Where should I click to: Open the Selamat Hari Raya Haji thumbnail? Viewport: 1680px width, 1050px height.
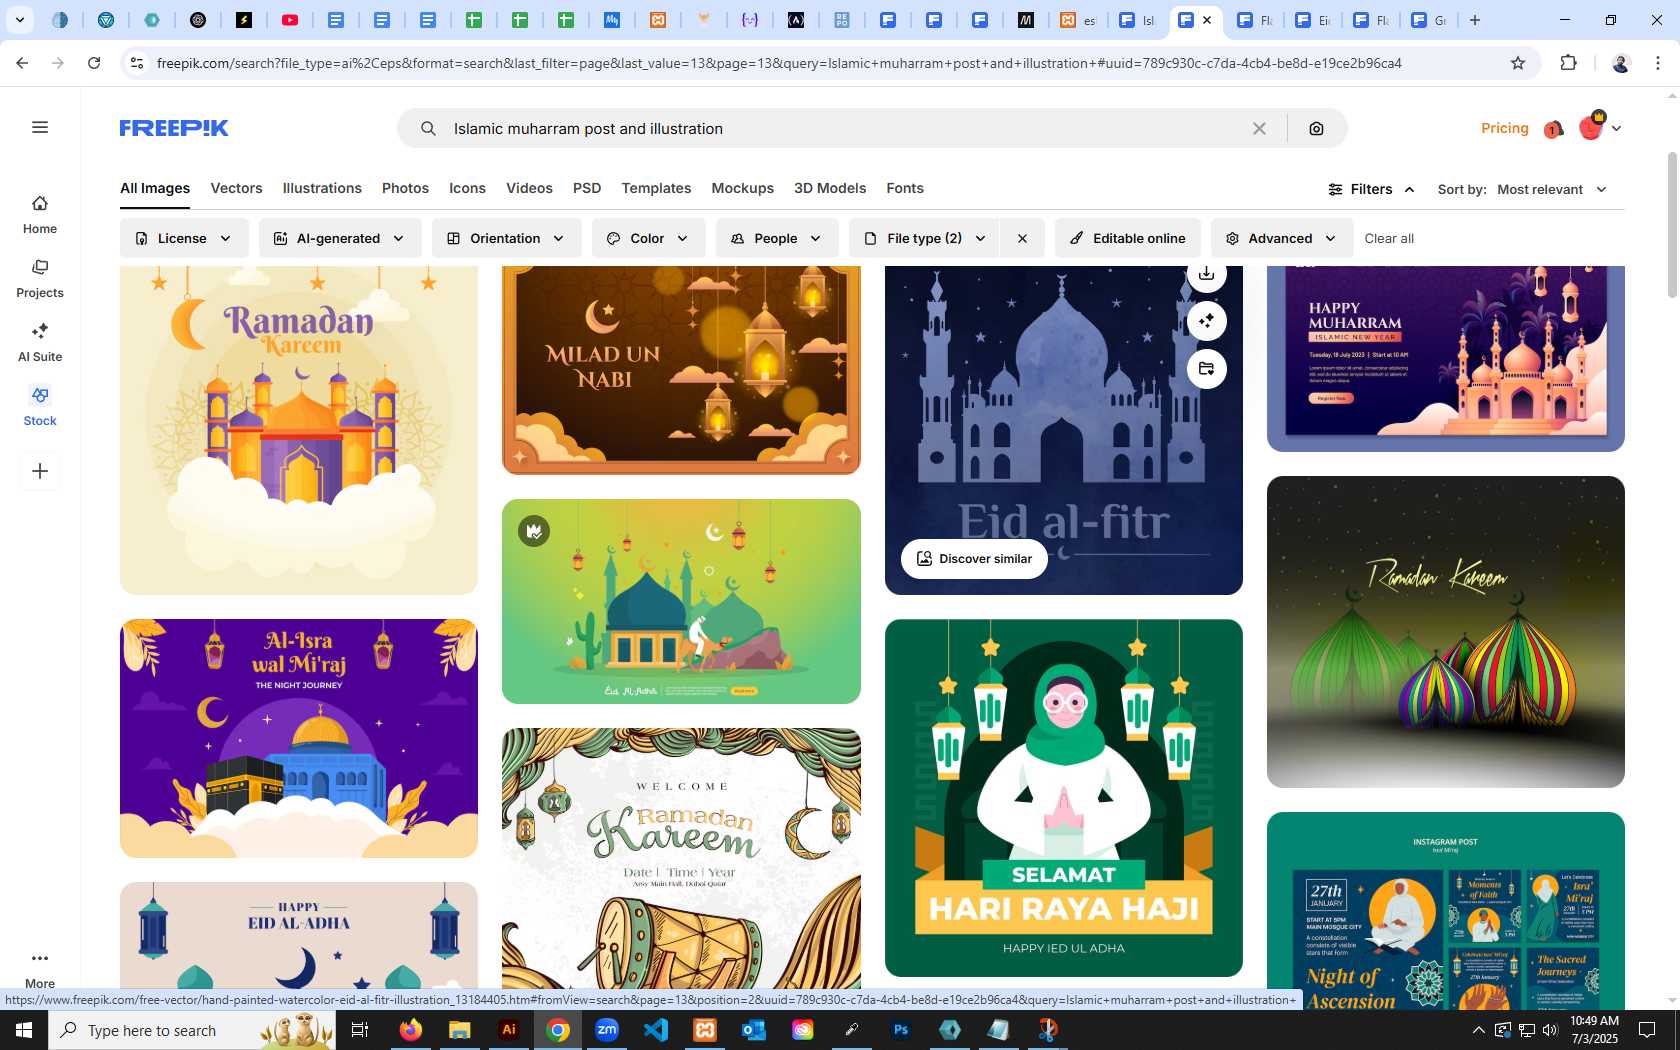pyautogui.click(x=1064, y=798)
